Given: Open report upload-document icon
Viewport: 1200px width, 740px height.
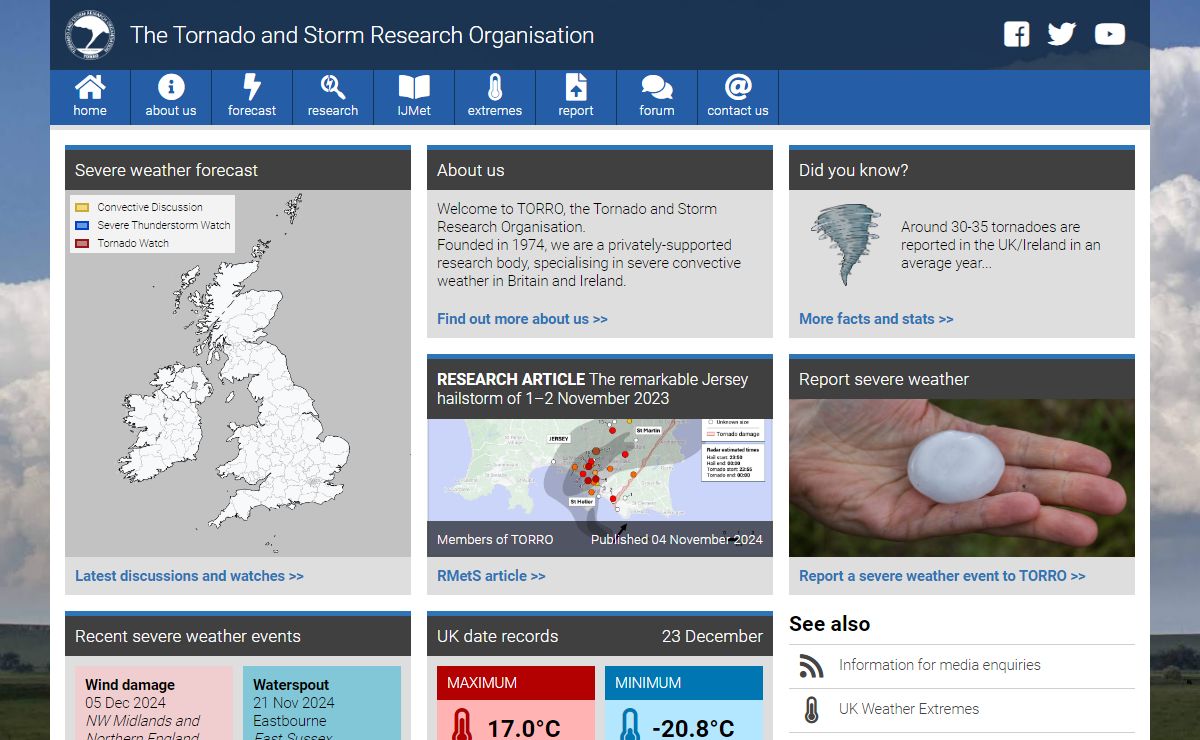Looking at the screenshot, I should click(576, 87).
